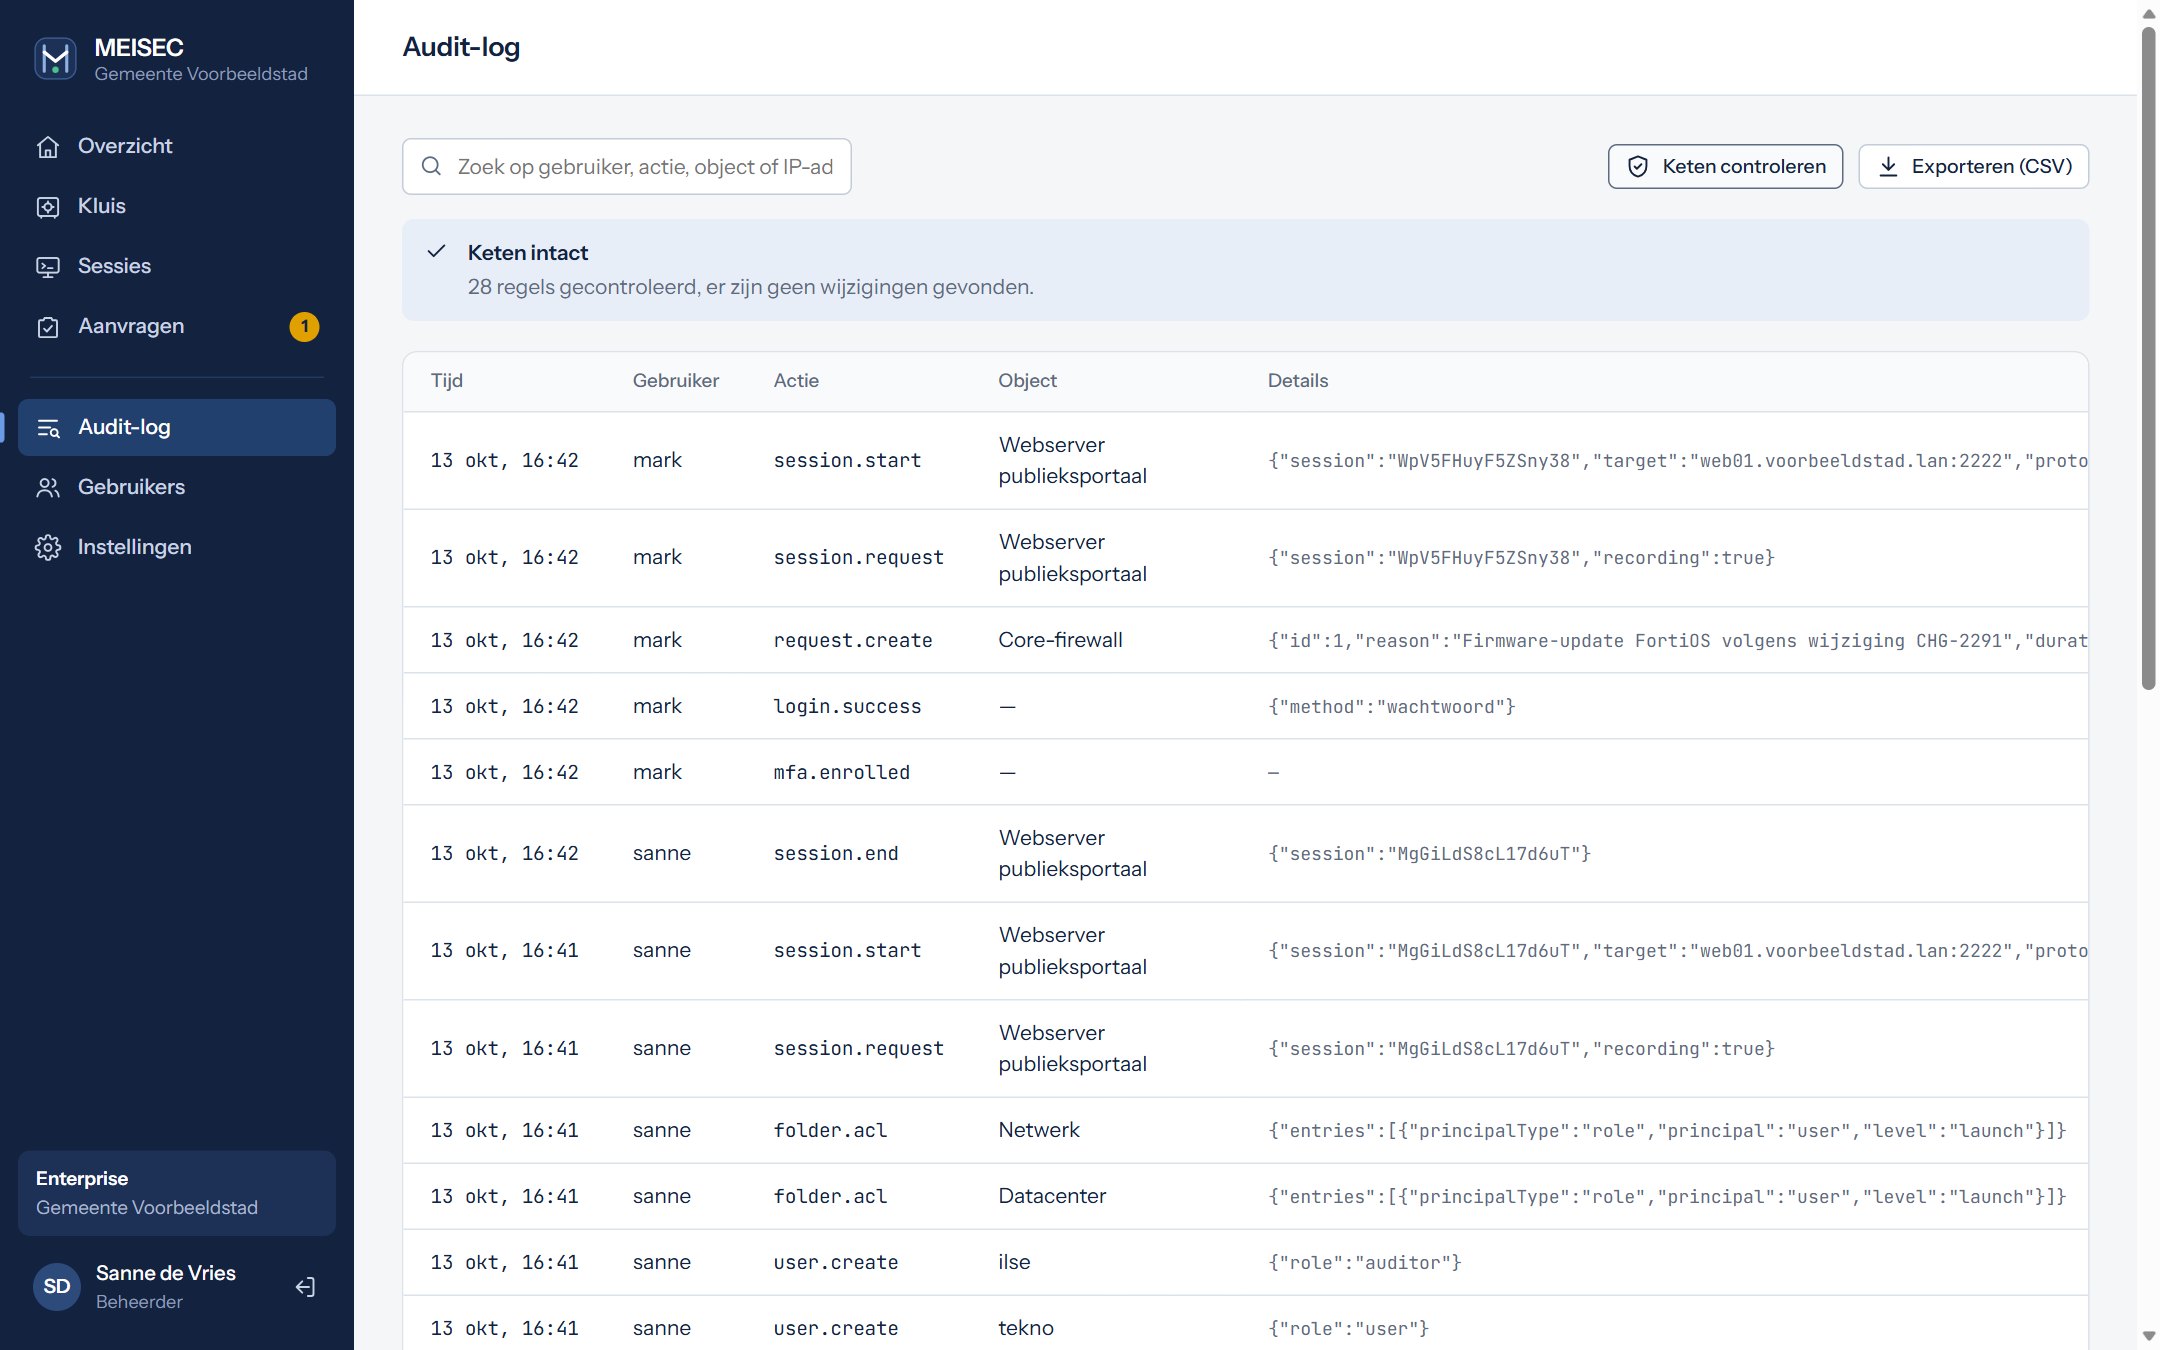Click the SD user avatar
The height and width of the screenshot is (1350, 2160).
(57, 1286)
